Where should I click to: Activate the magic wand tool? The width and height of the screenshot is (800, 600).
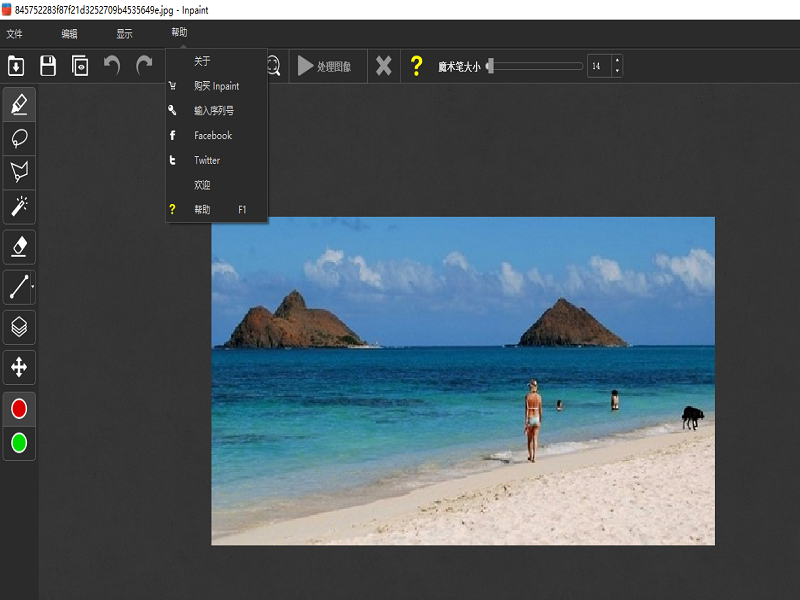pyautogui.click(x=19, y=206)
